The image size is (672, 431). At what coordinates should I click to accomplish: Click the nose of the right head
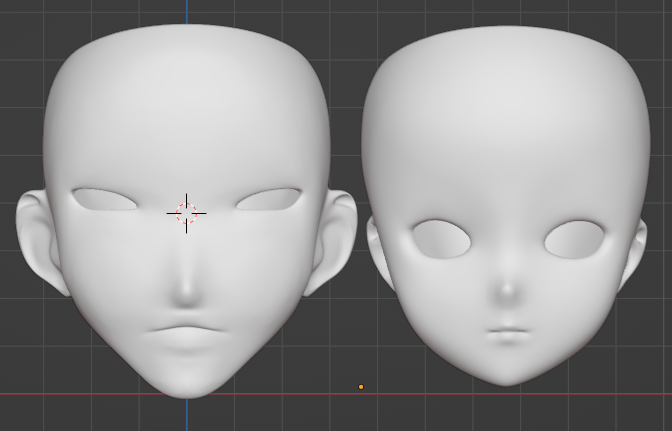507,291
